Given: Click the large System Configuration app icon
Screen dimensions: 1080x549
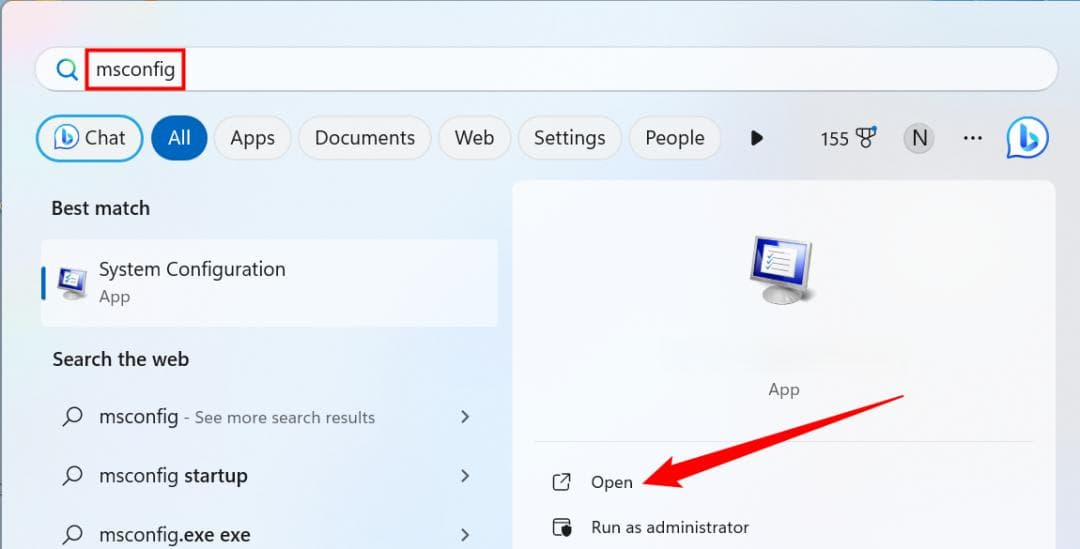Looking at the screenshot, I should click(782, 269).
